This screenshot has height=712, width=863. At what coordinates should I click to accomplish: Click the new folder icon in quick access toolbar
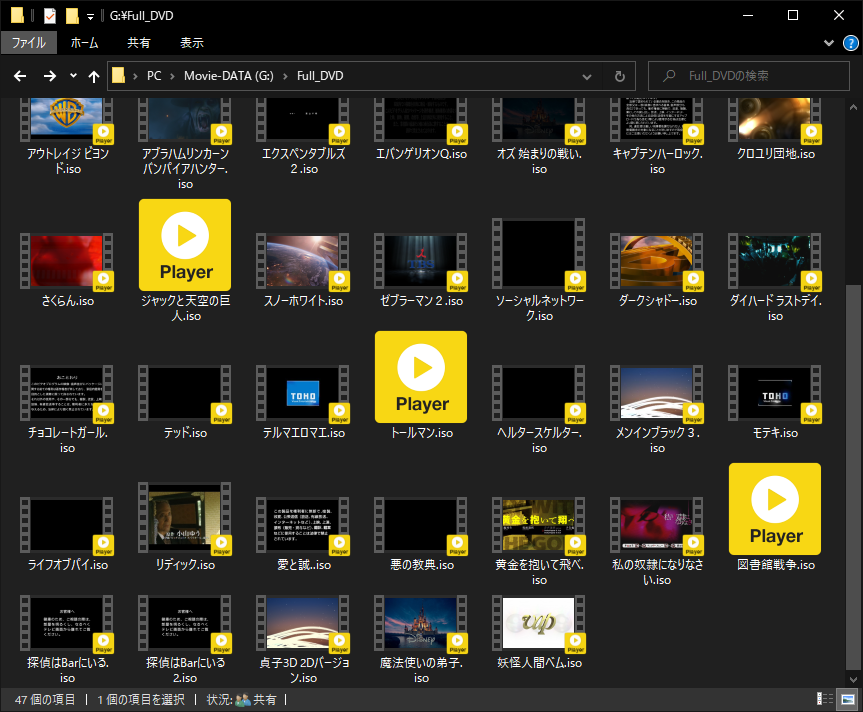click(70, 14)
